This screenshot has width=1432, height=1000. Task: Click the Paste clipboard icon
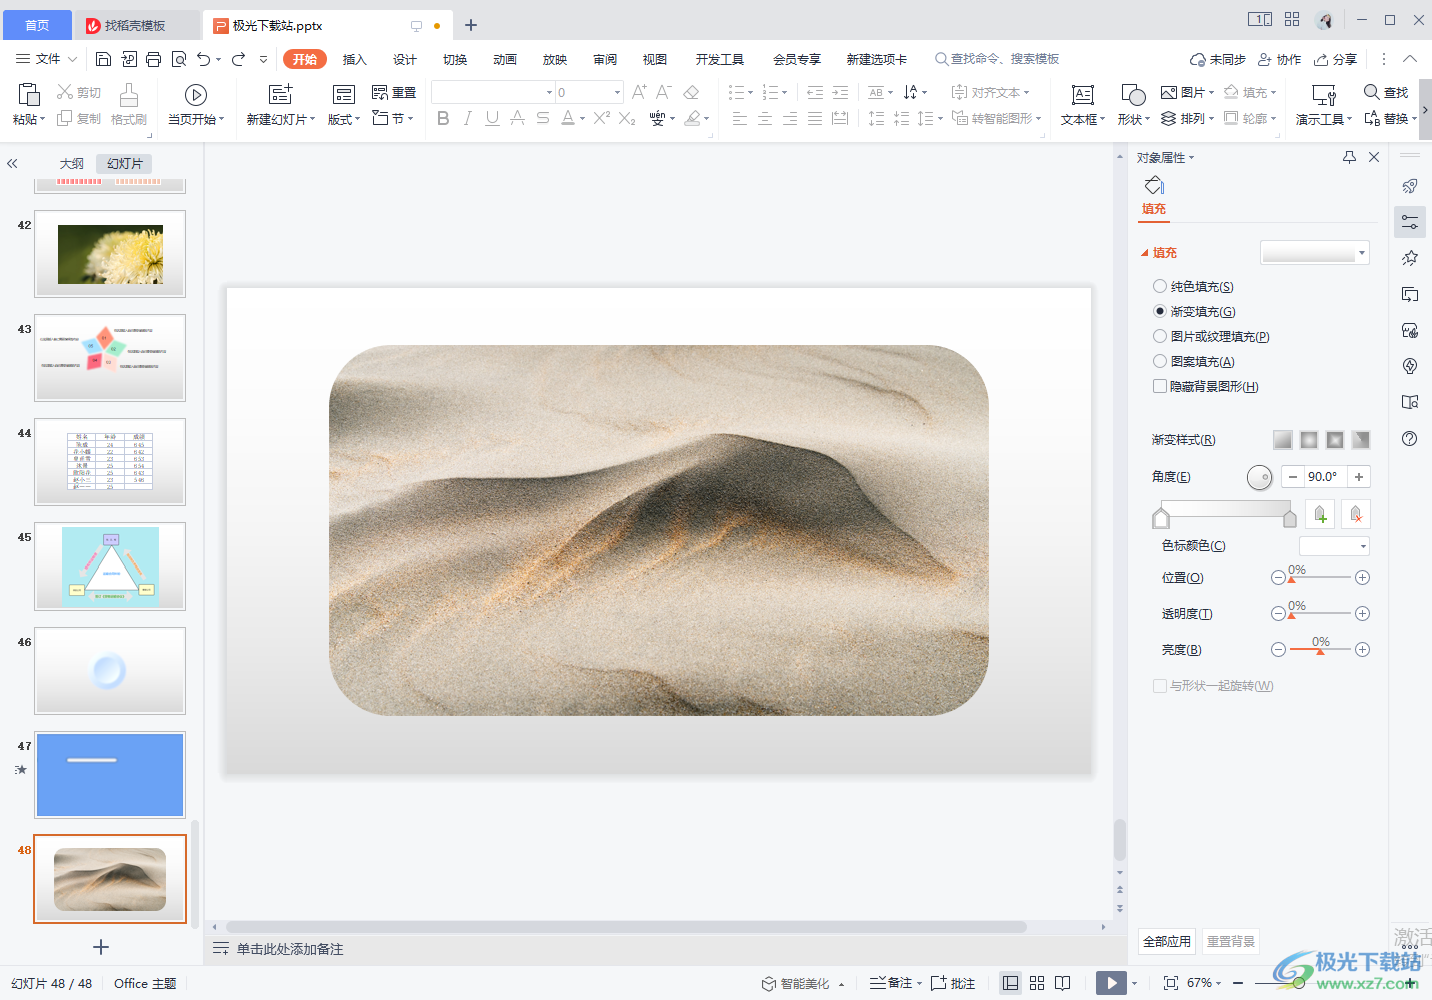[x=29, y=94]
